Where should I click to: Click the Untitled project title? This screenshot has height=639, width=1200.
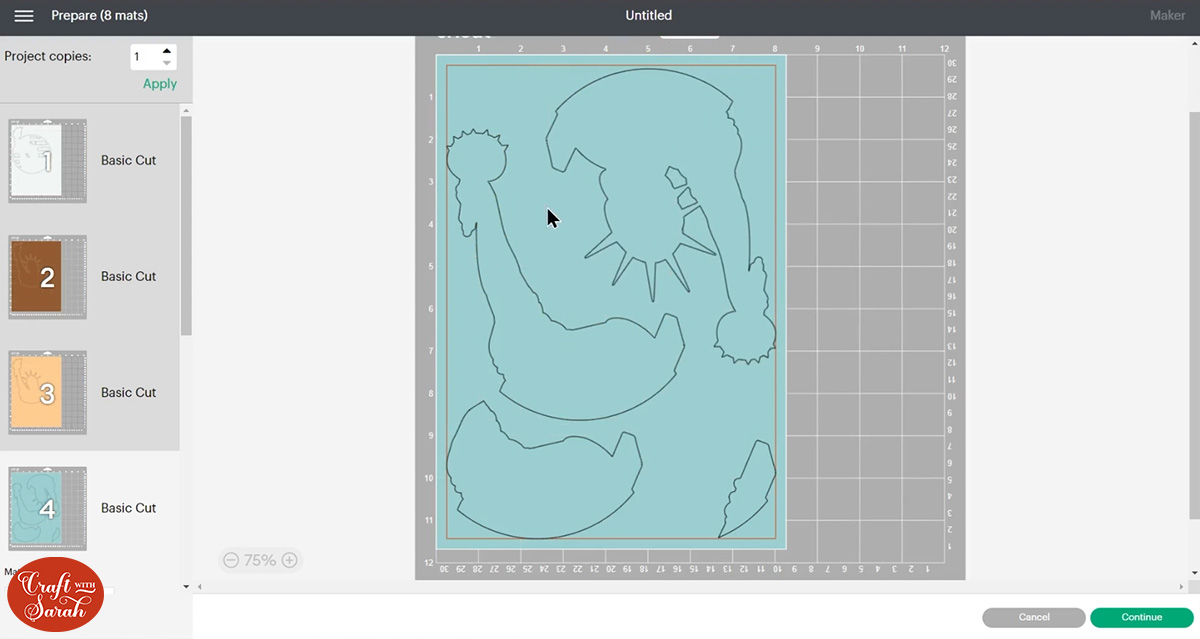coord(648,15)
